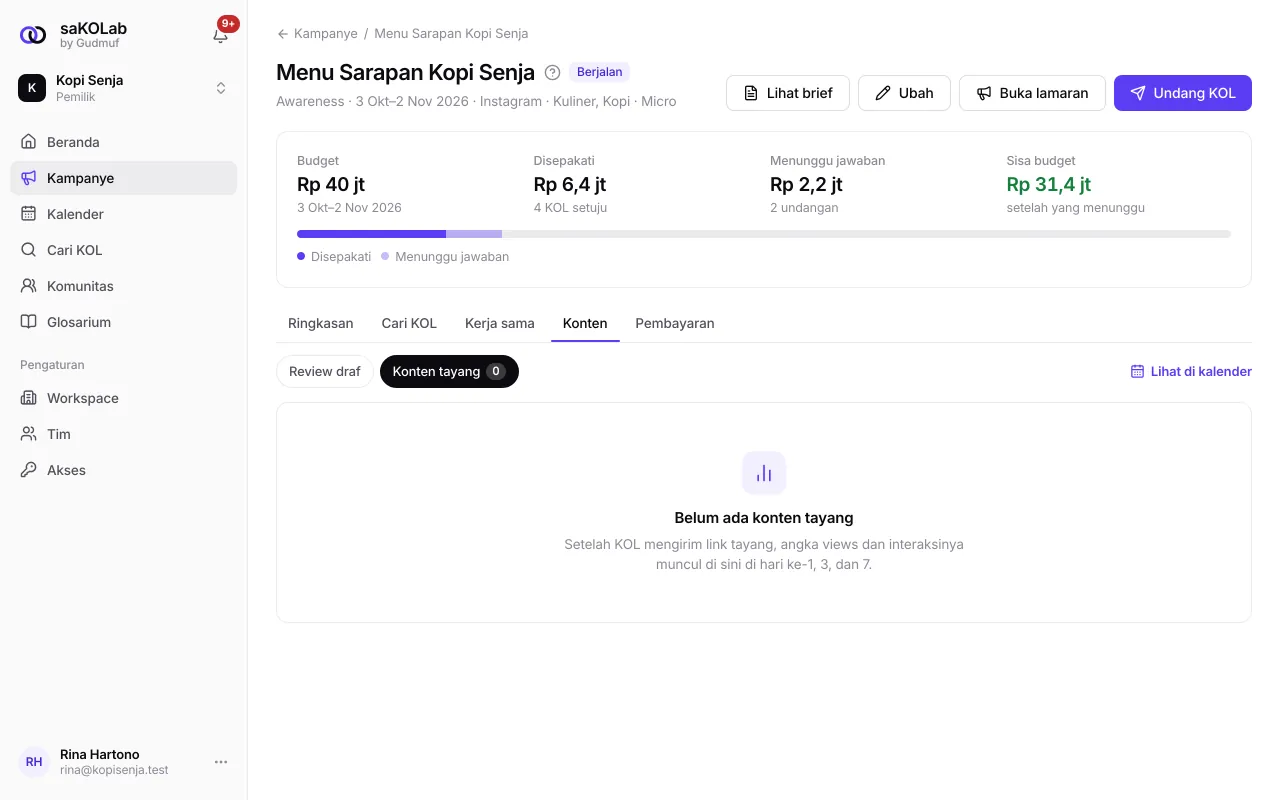
Task: Click the 'Belum ada konten tayang' heading
Action: click(x=764, y=518)
